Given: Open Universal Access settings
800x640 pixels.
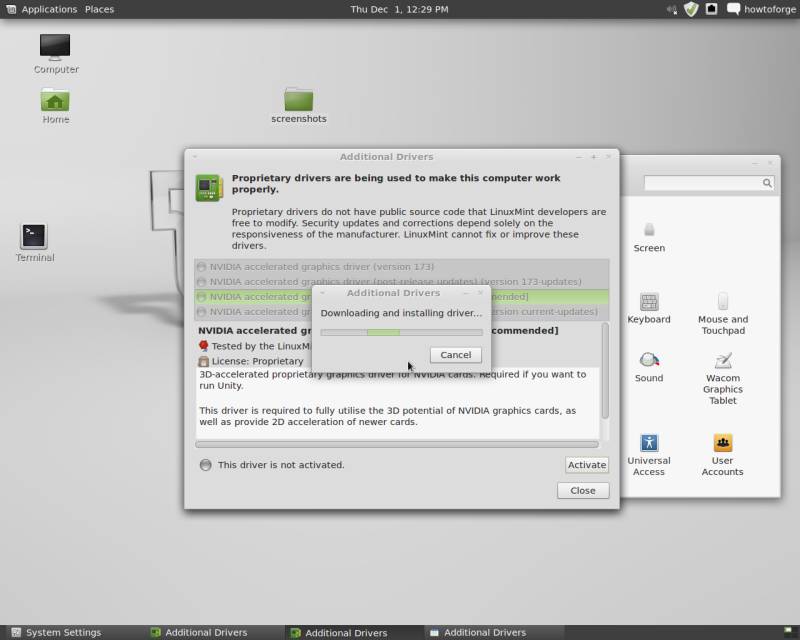Looking at the screenshot, I should click(x=649, y=455).
